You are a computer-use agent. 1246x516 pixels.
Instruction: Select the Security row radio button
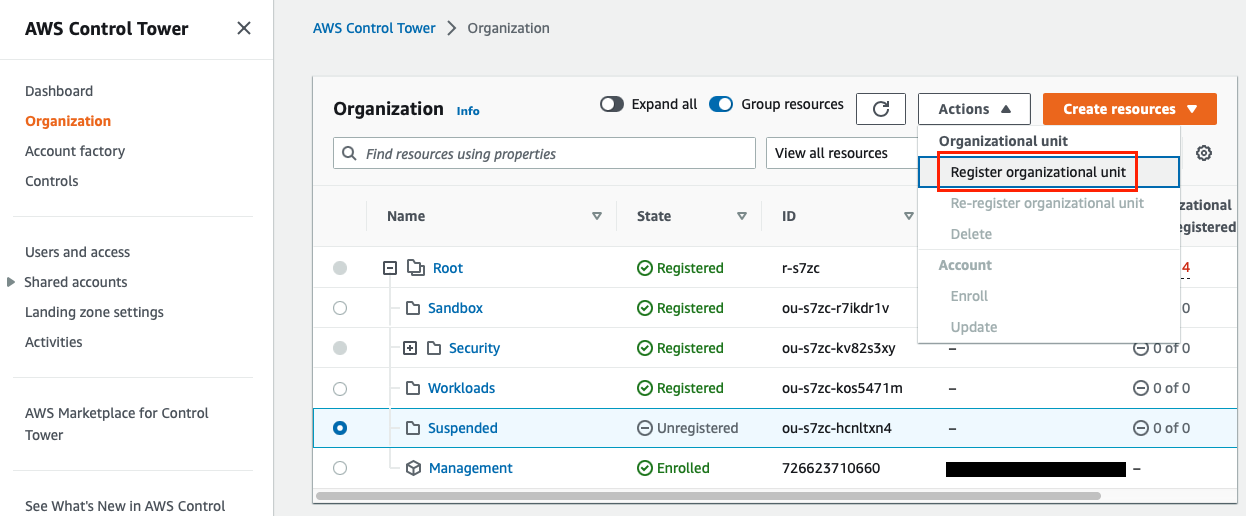[340, 348]
